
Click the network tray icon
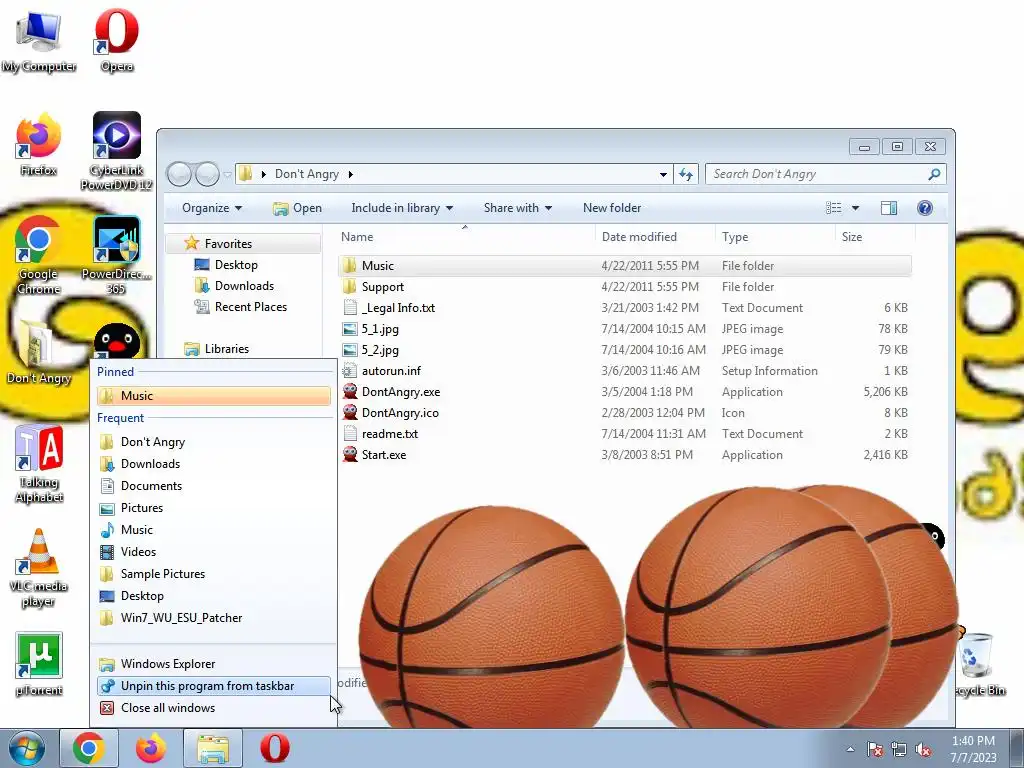[899, 750]
